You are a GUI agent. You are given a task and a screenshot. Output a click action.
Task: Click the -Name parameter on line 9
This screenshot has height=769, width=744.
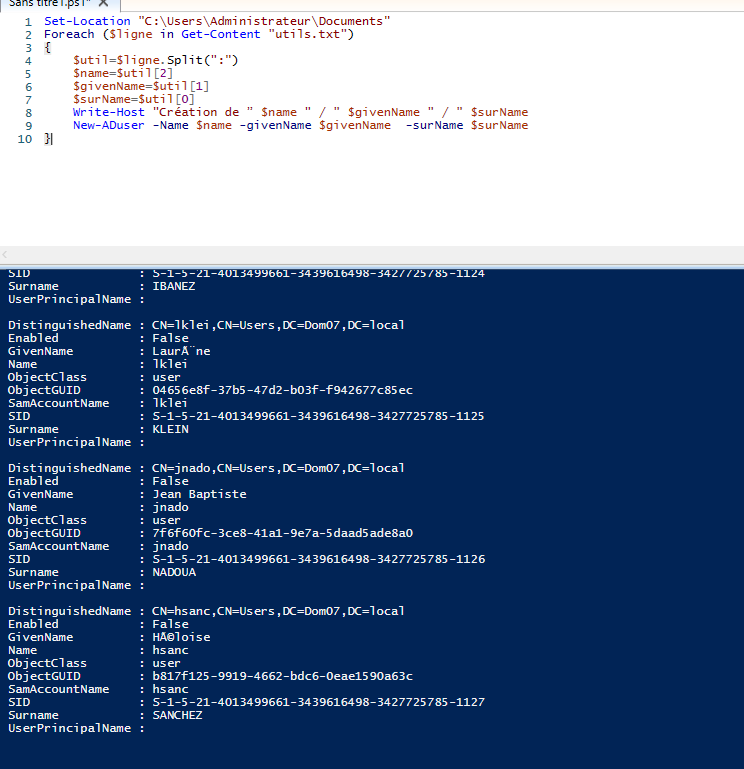171,126
